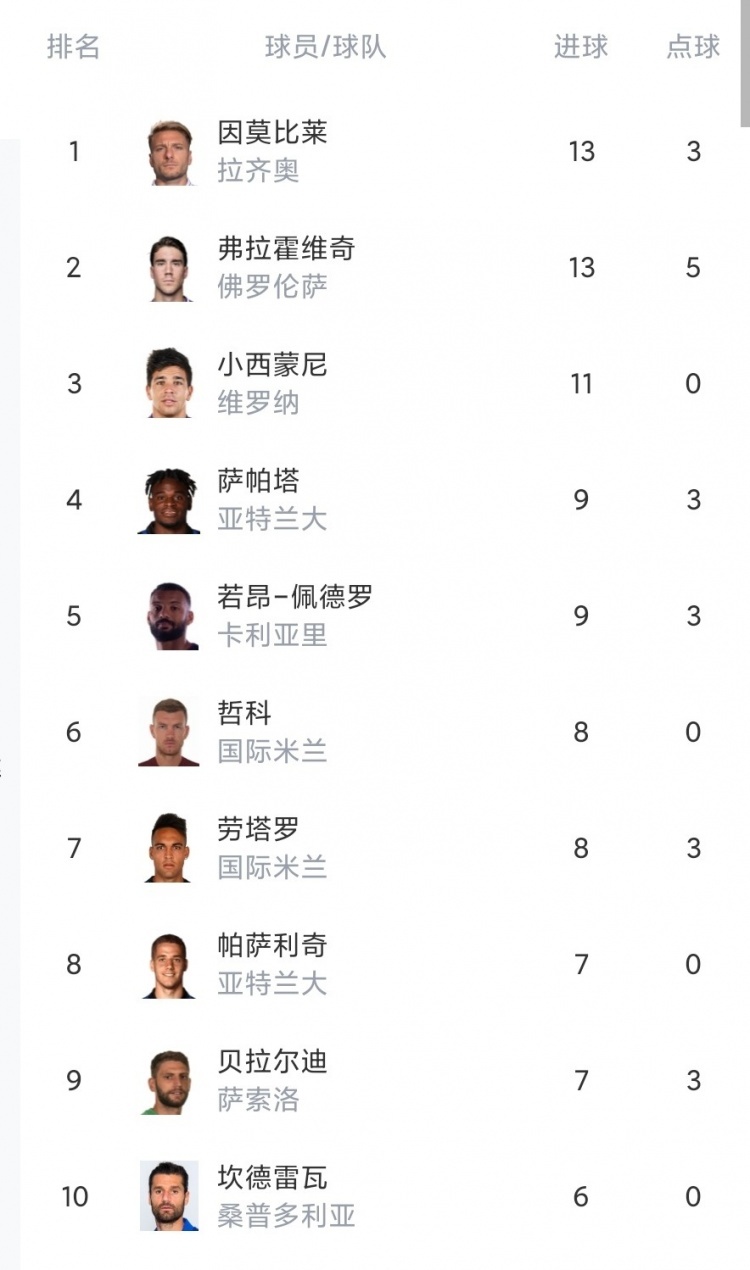The image size is (750, 1270).
Task: Open player name 贝拉尔迪
Action: click(x=272, y=1061)
